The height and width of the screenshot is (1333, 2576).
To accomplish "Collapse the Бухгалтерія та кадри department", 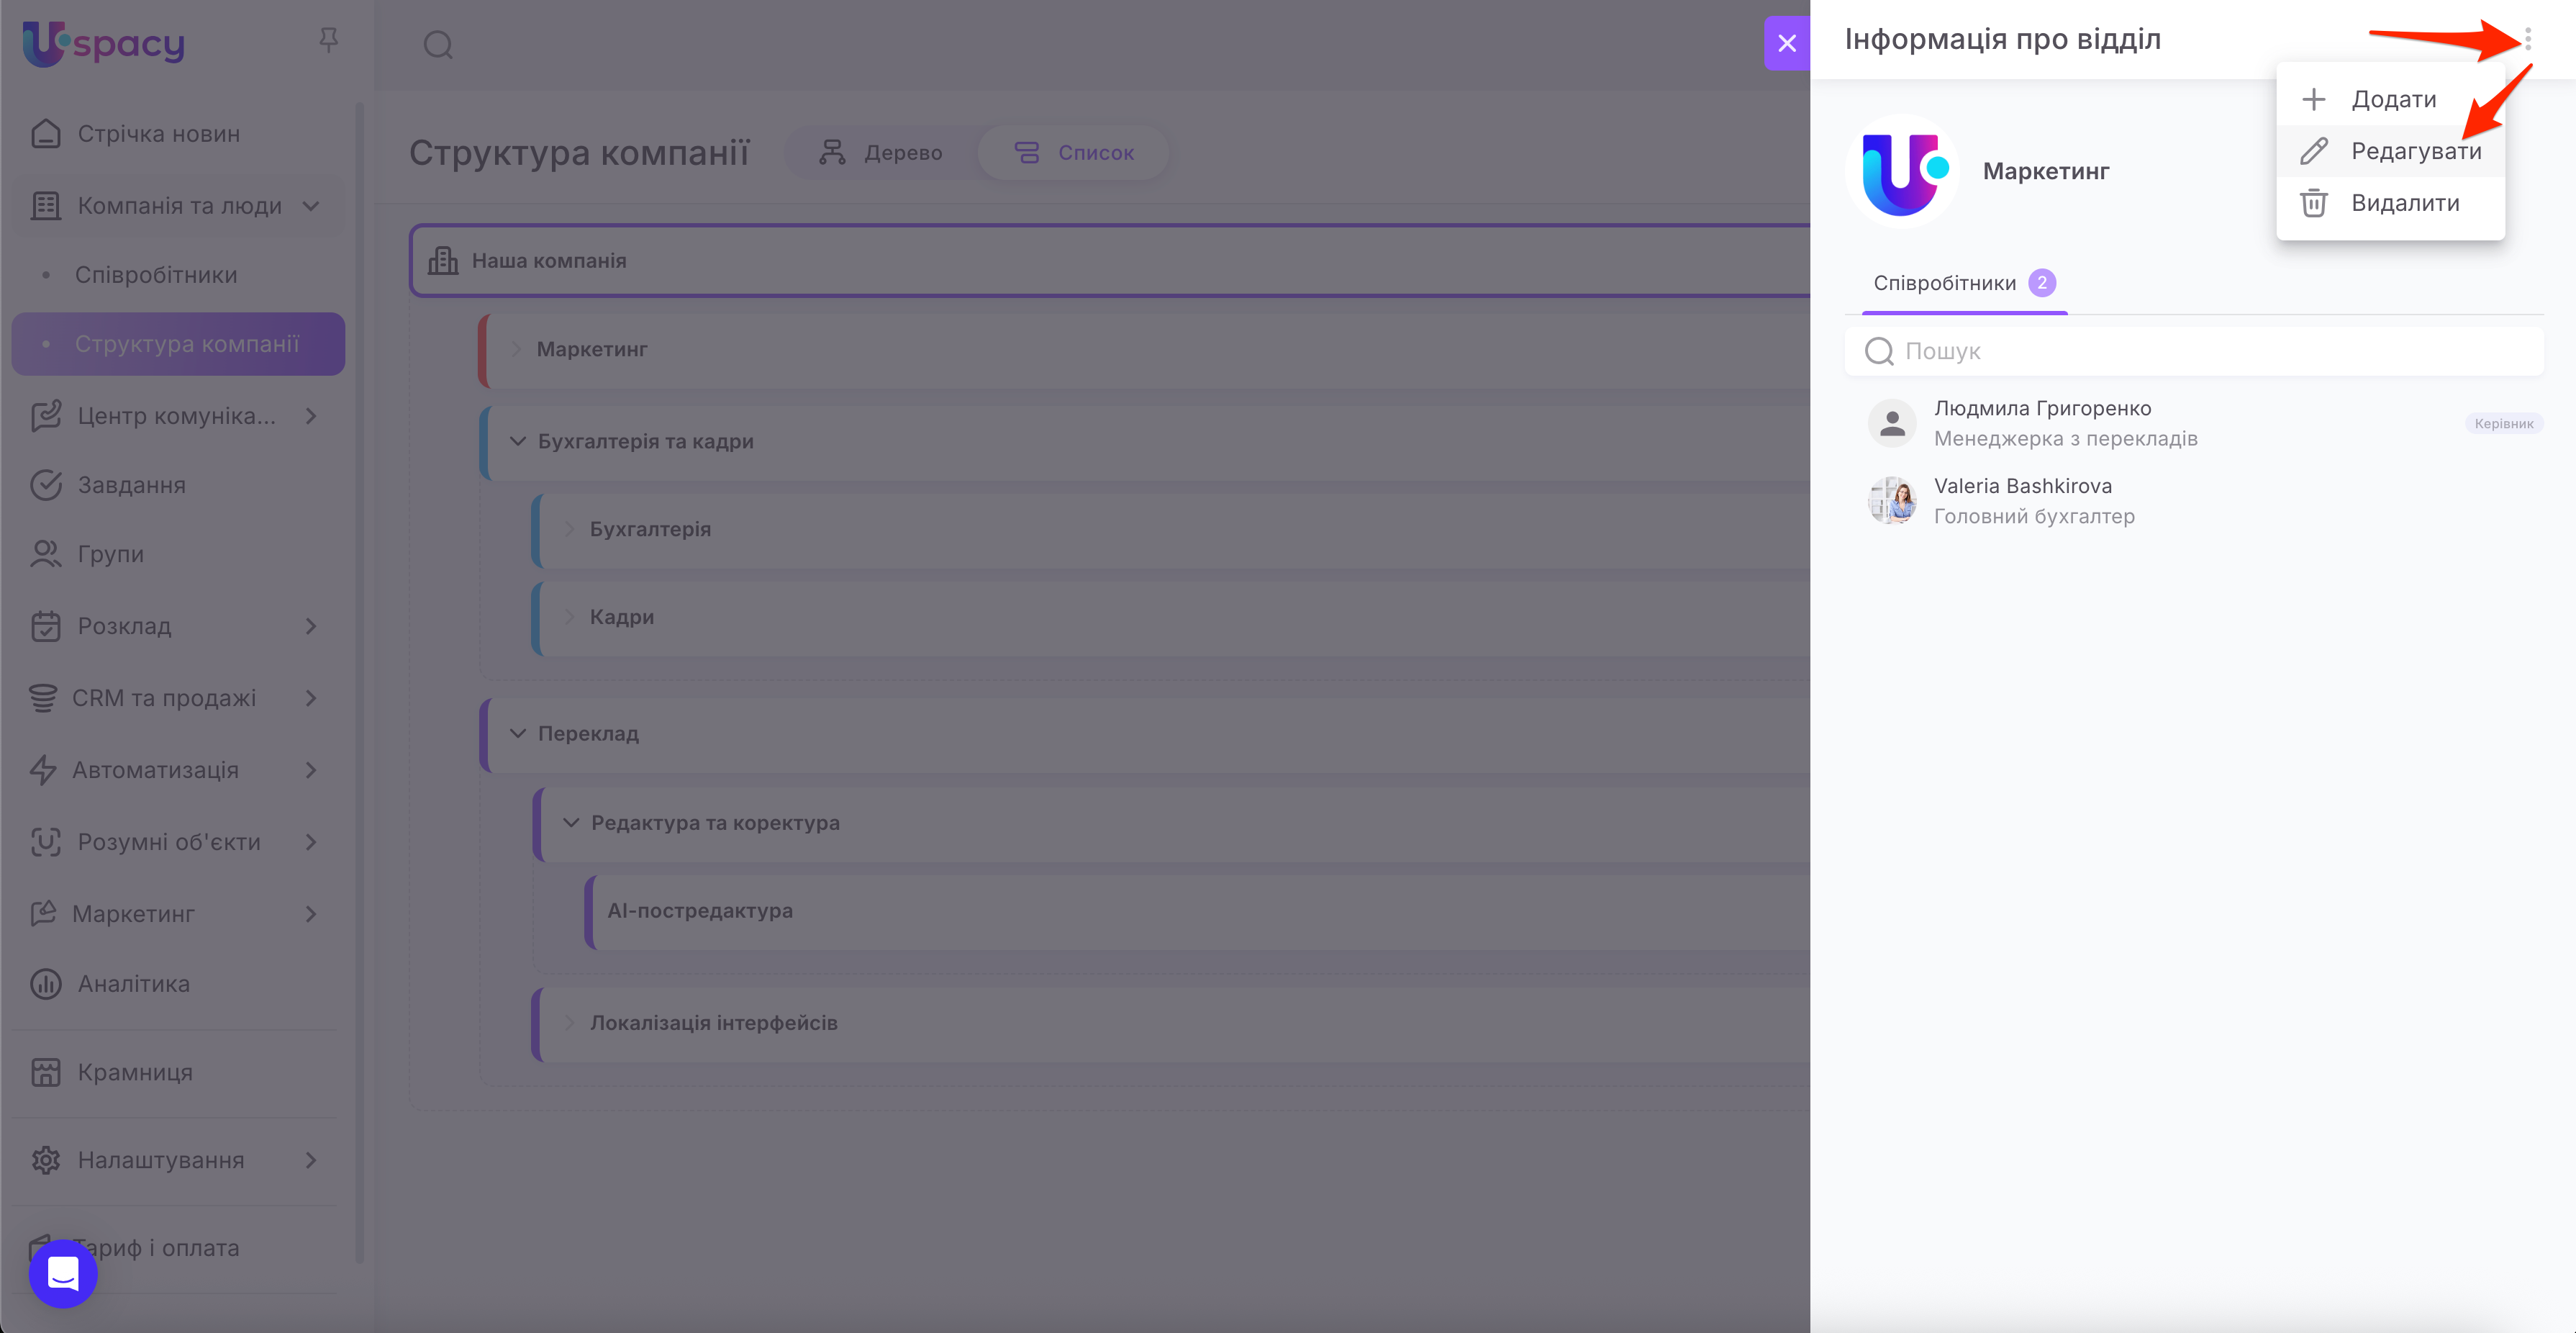I will click(518, 441).
